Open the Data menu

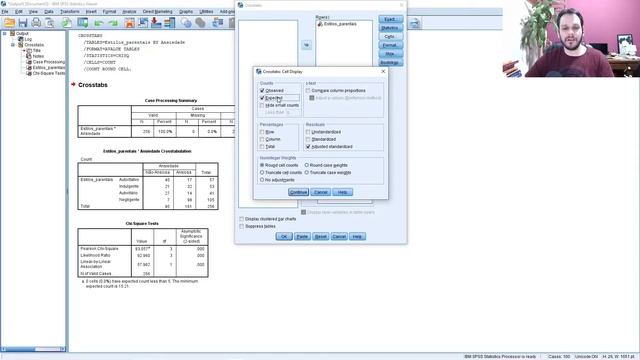tap(49, 12)
